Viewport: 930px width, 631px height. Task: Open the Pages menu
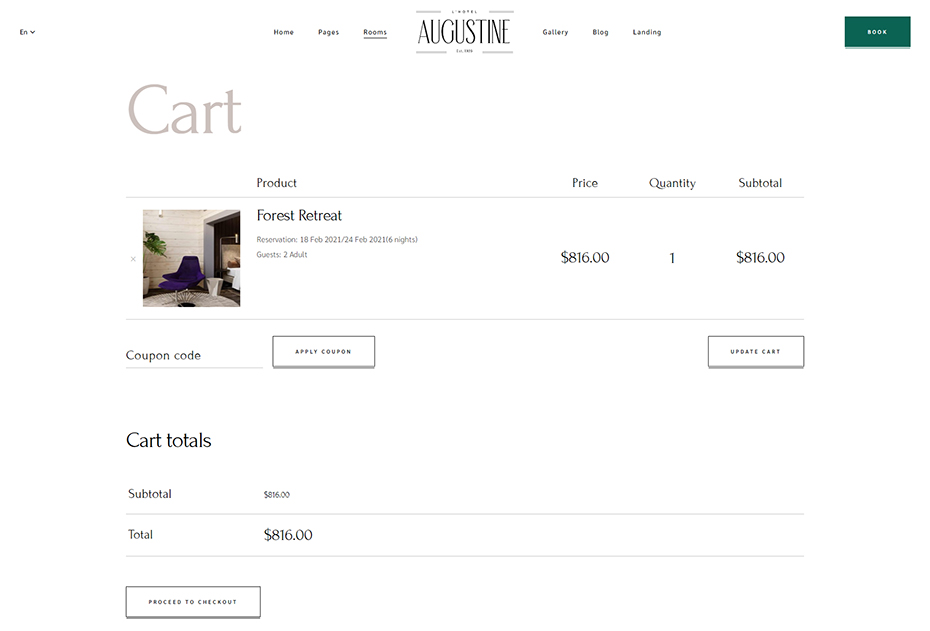pyautogui.click(x=328, y=32)
